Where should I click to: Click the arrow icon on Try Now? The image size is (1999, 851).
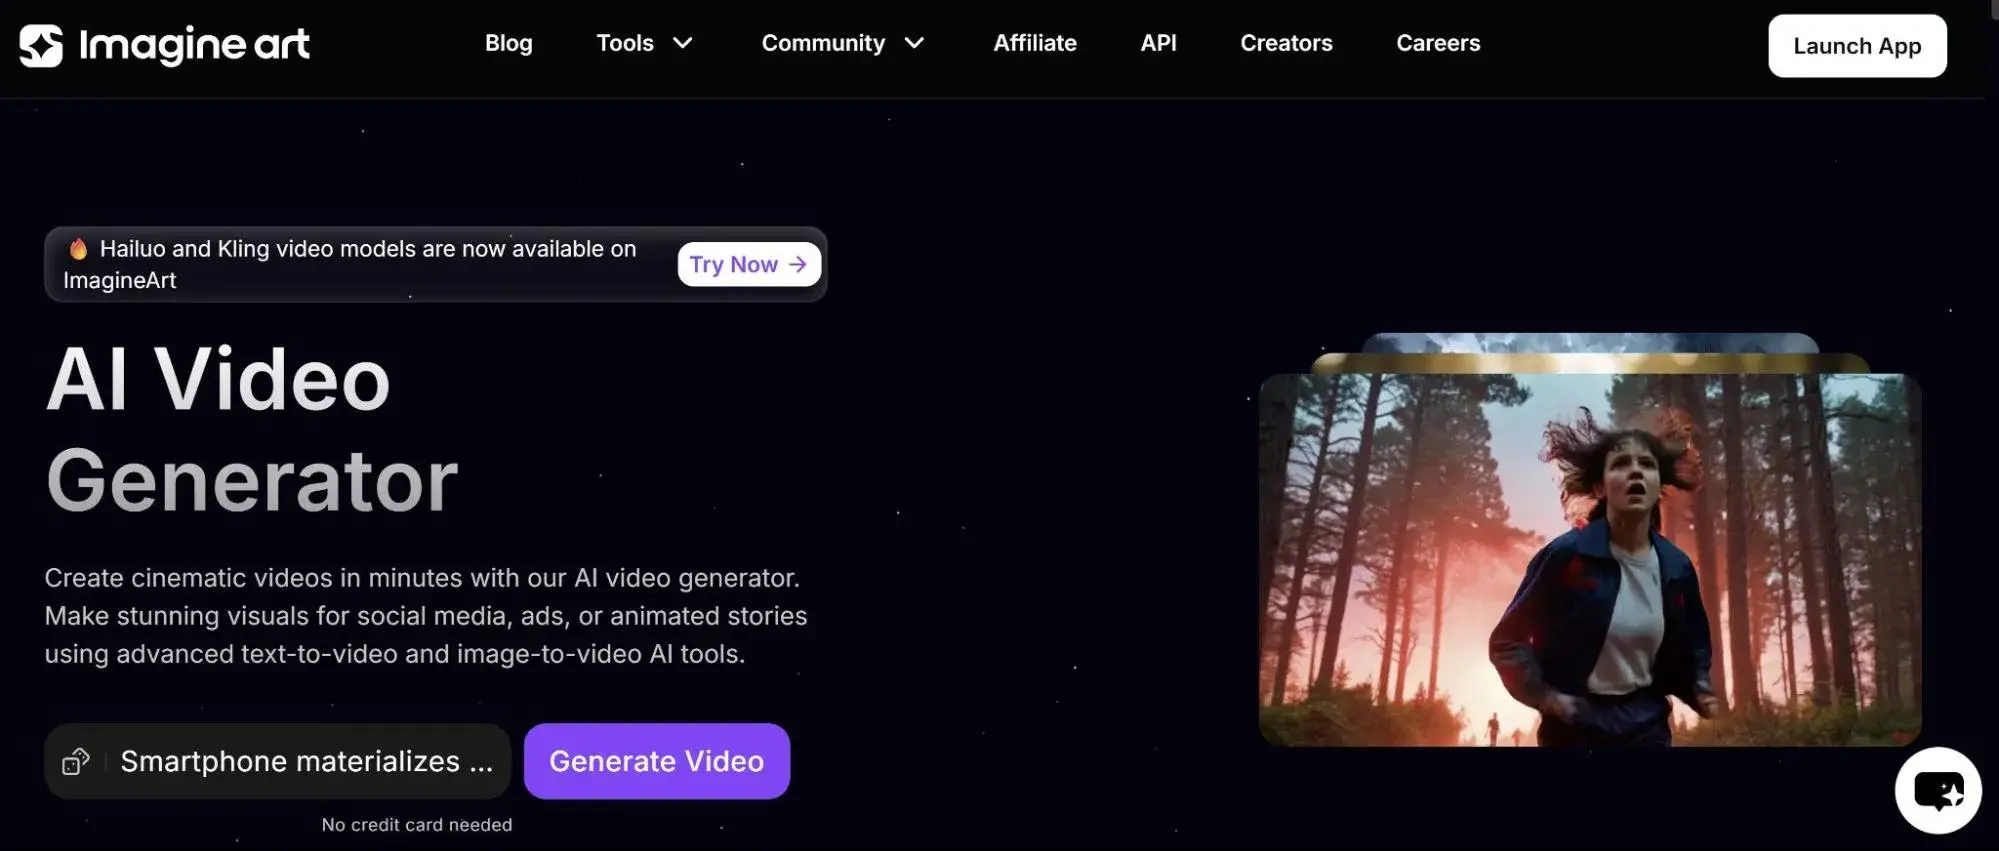(x=798, y=265)
